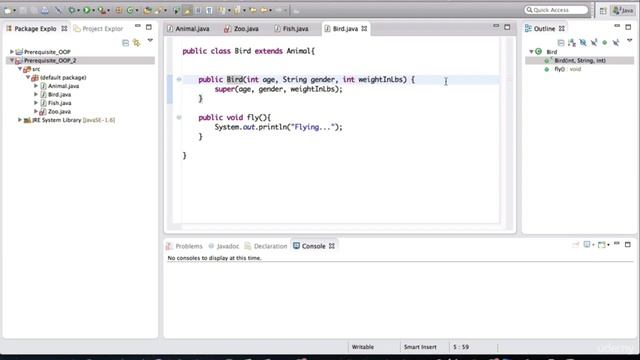
Task: Open Package Explorer view menu arrow
Action: pos(150,41)
